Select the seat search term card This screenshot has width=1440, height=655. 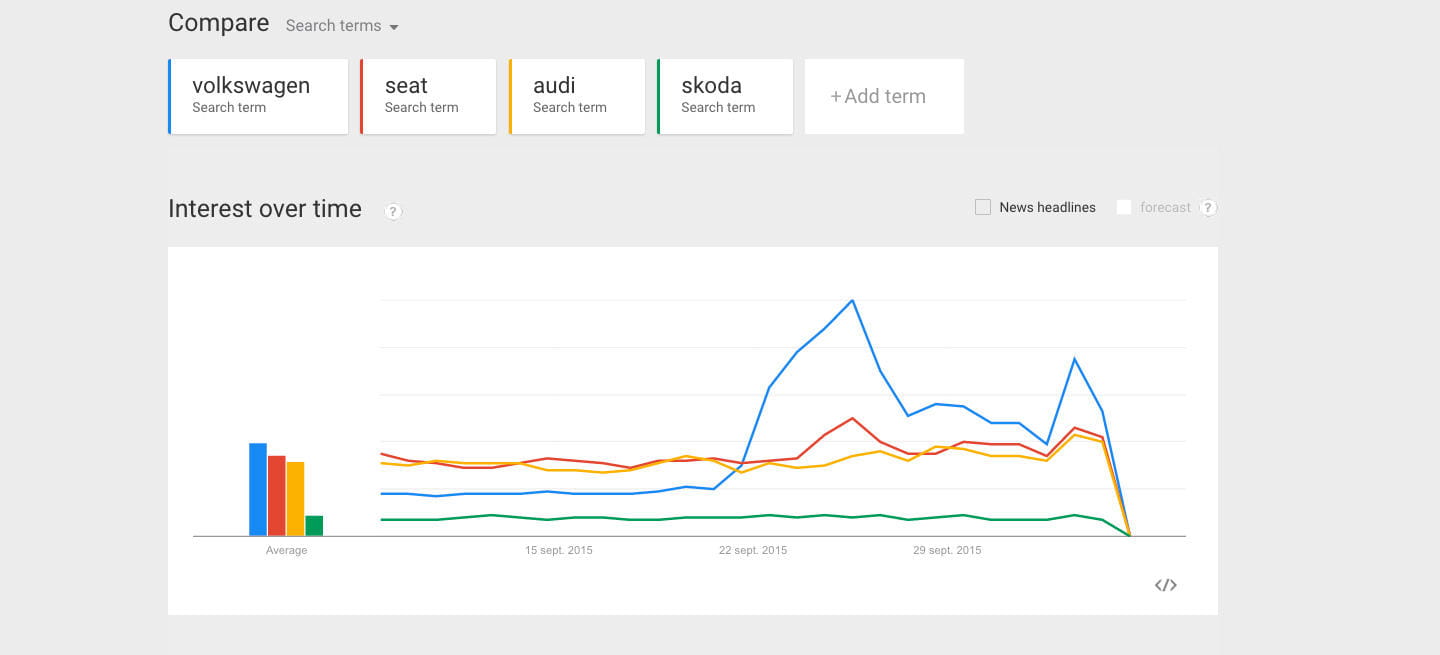[x=428, y=96]
